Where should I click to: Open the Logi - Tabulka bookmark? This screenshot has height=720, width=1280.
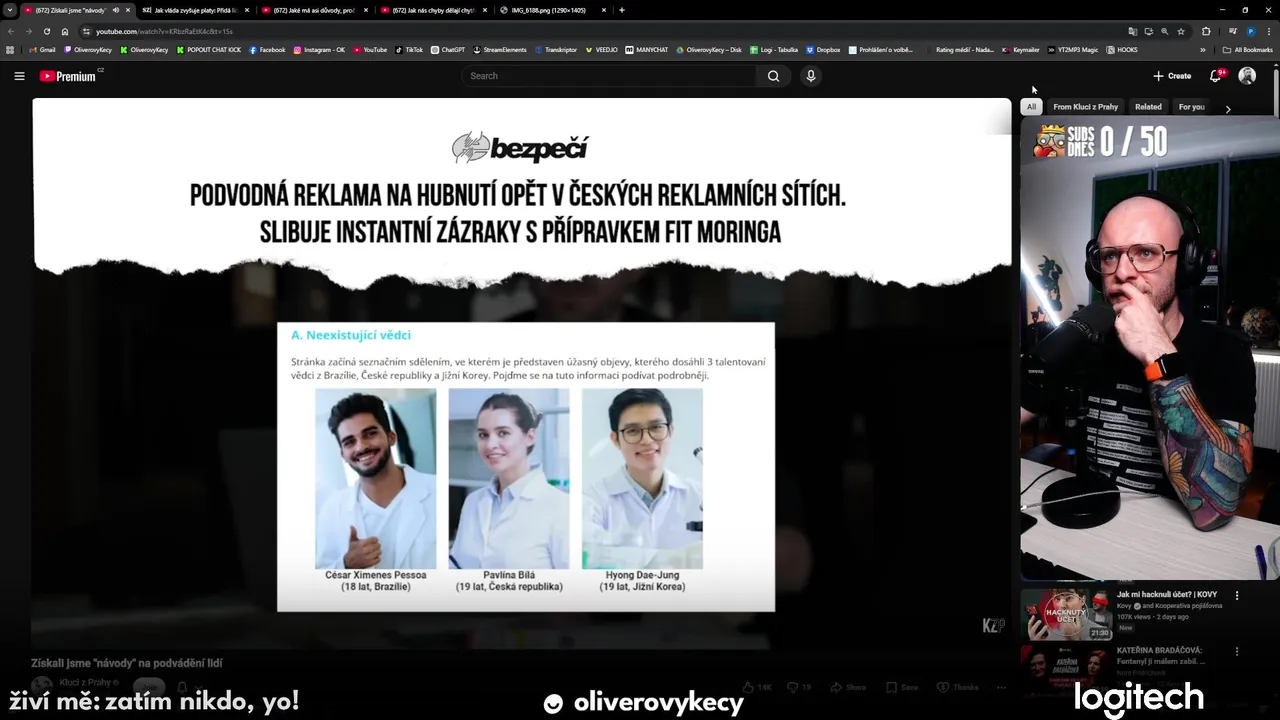click(x=774, y=49)
